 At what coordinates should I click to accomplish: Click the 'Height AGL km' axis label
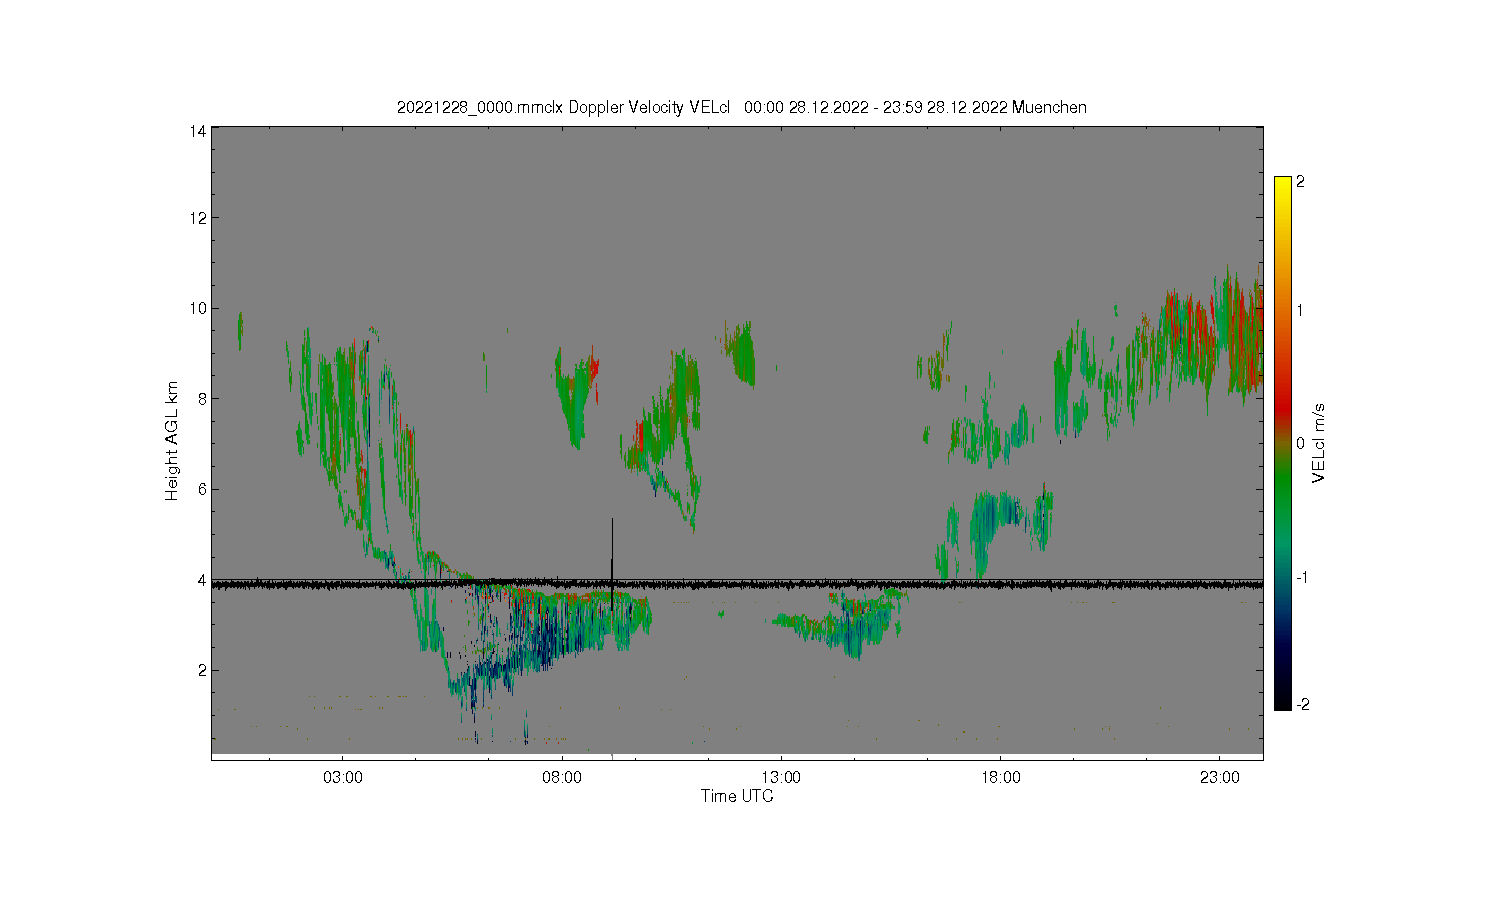[172, 441]
